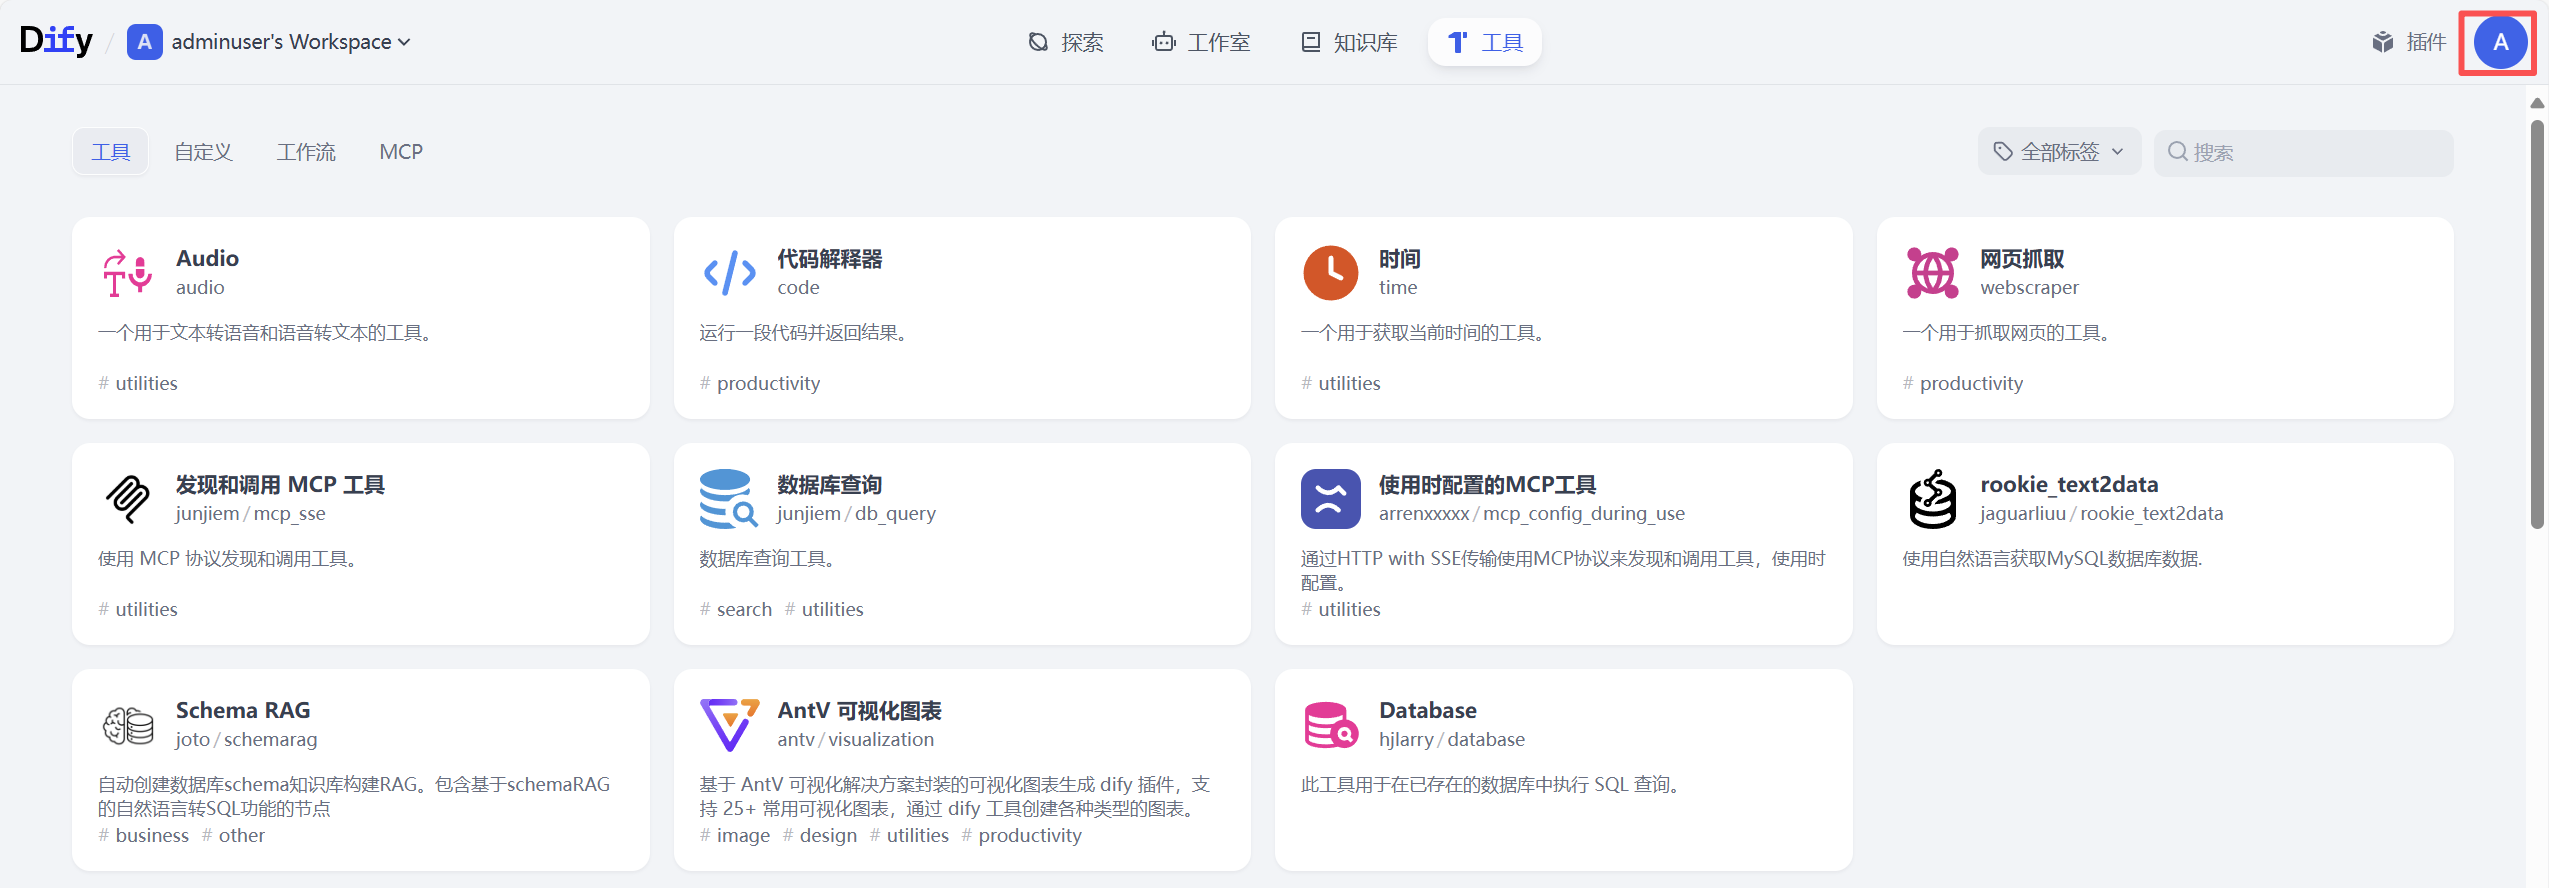Switch to the 工作流 tab

tap(306, 152)
